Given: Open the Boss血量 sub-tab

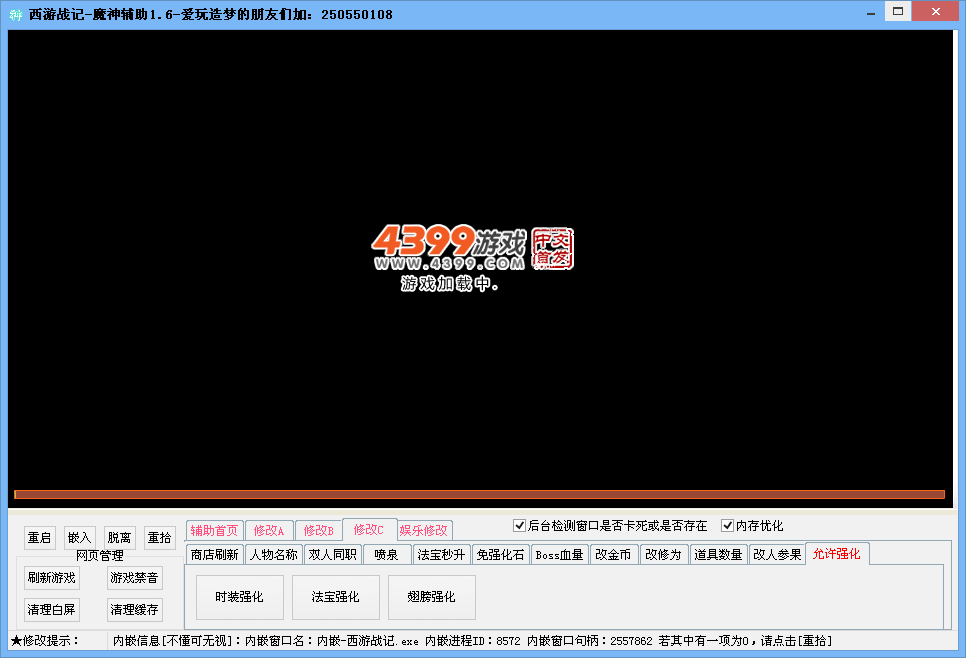Looking at the screenshot, I should [x=559, y=554].
